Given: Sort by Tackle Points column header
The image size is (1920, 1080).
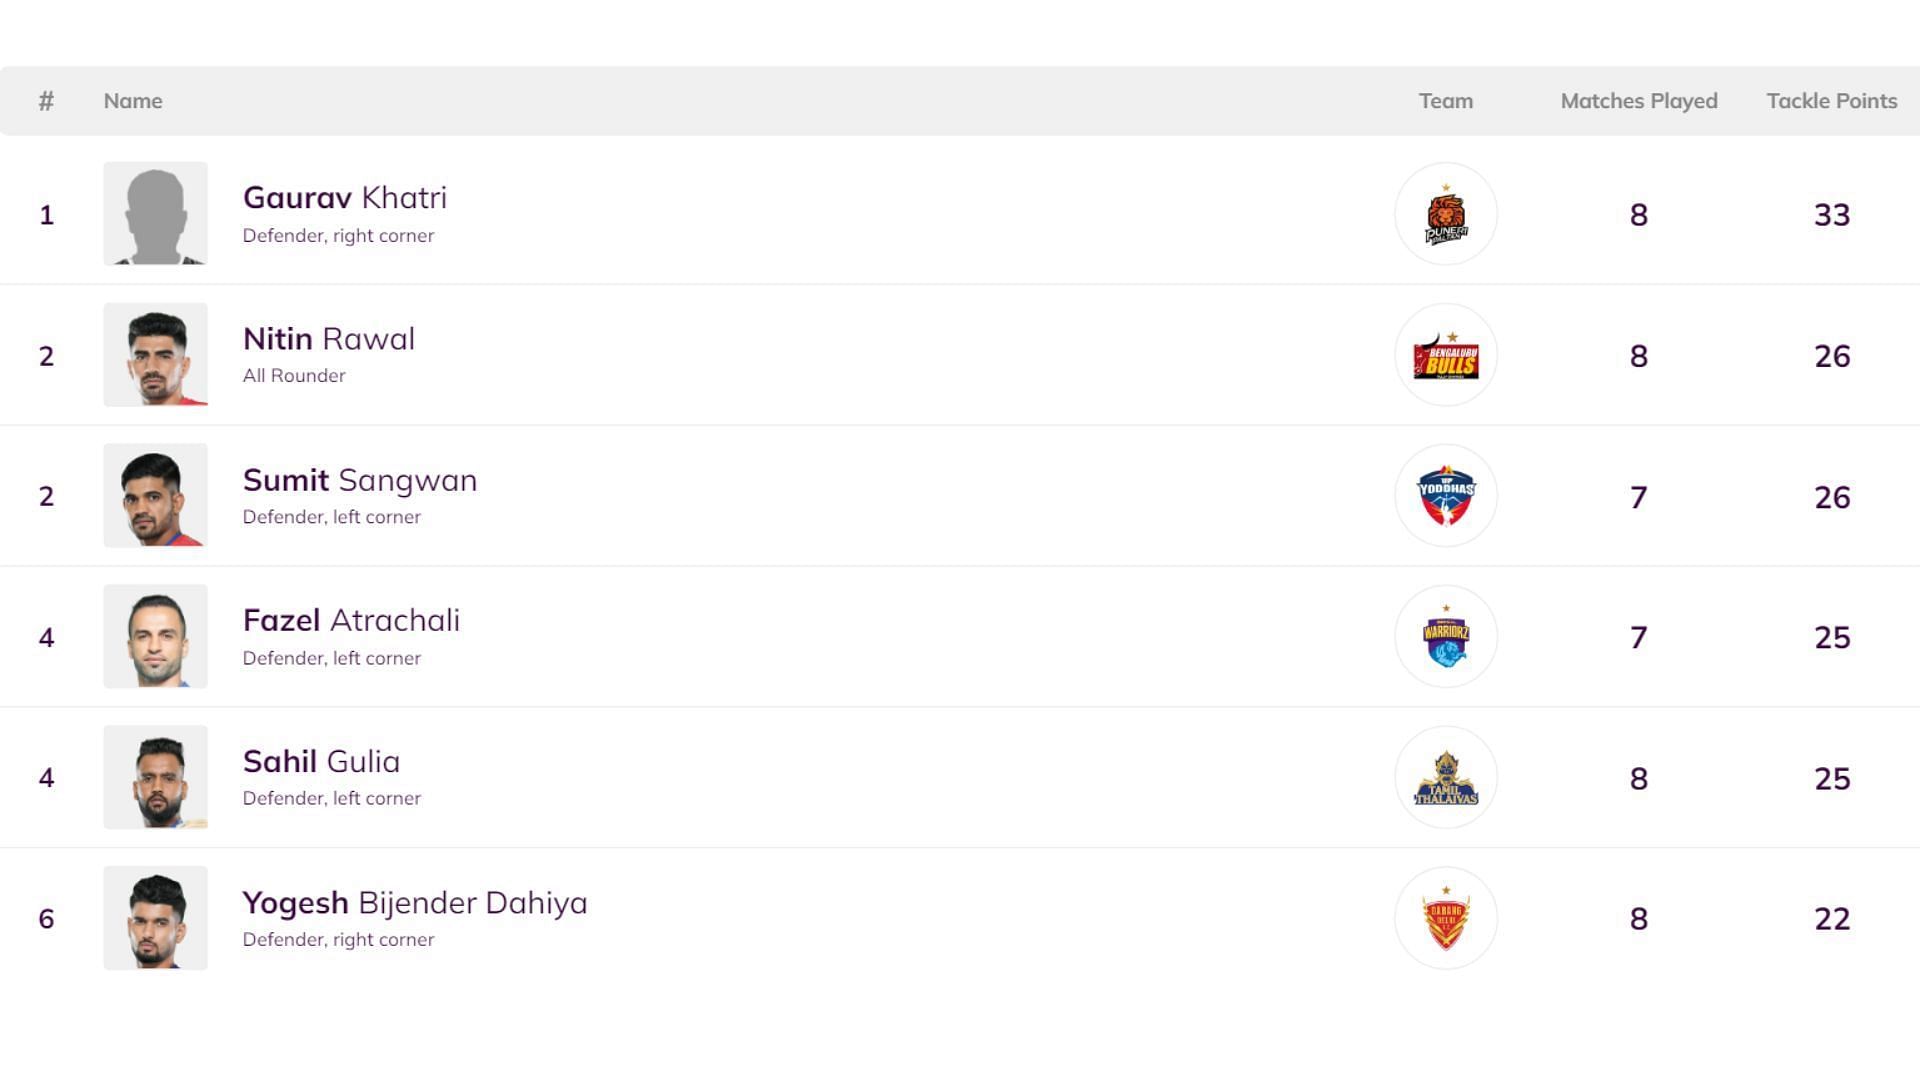Looking at the screenshot, I should 1831,101.
